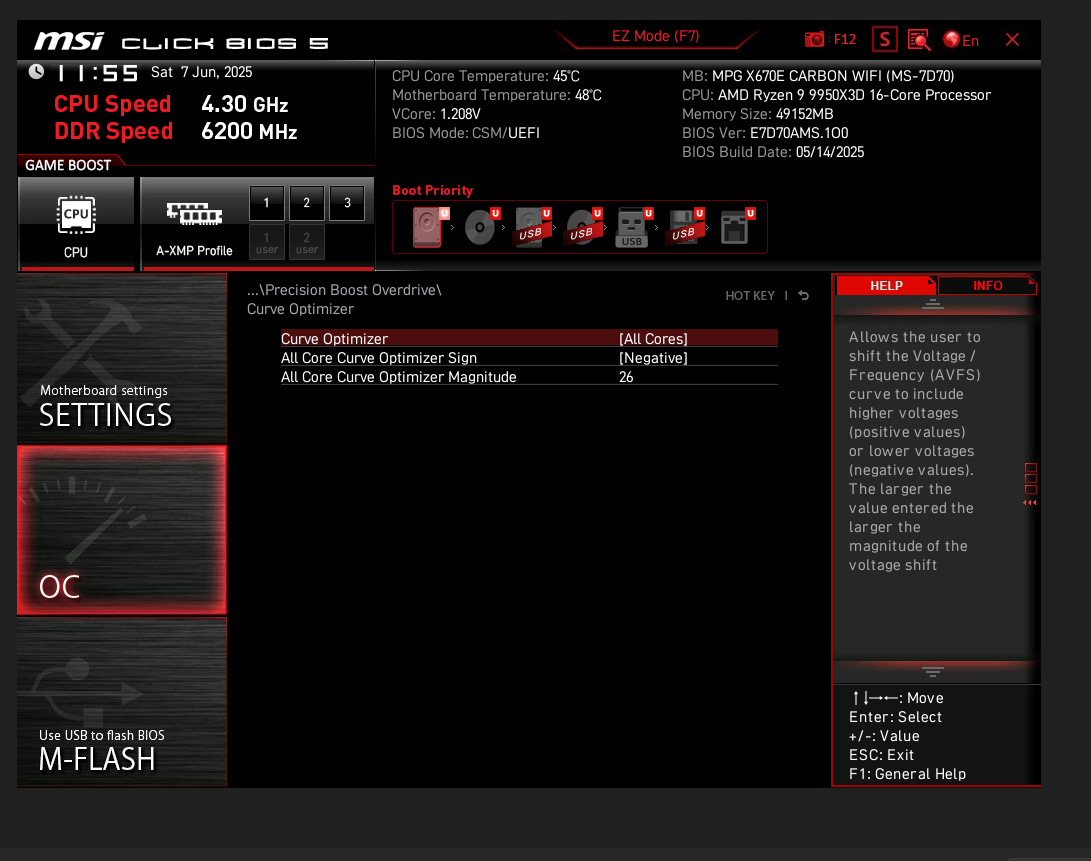Select the USB optical drive boot icon
This screenshot has width=1091, height=861.
[x=584, y=227]
